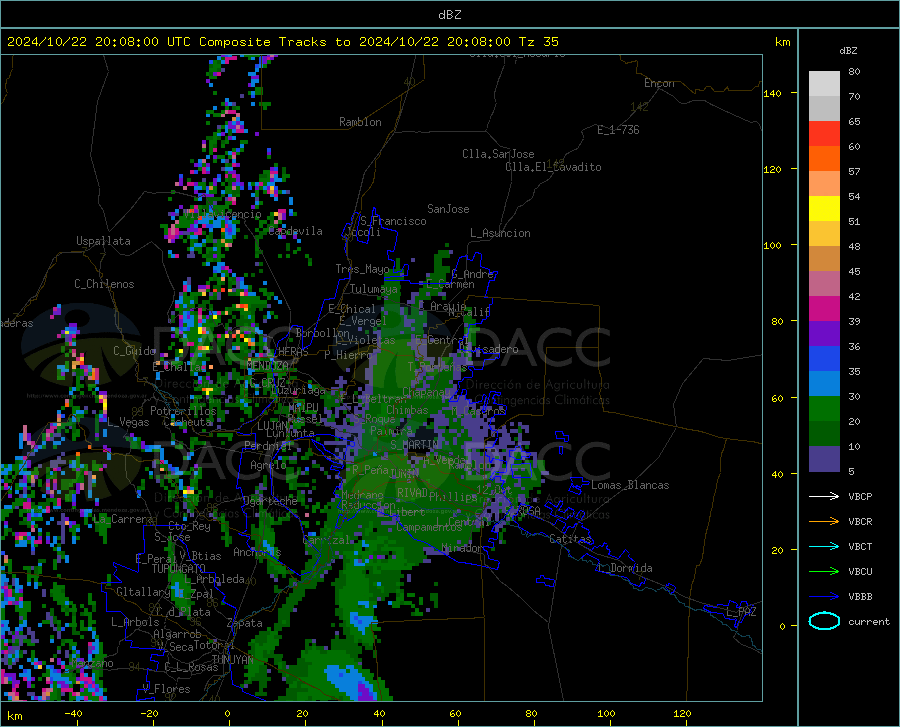This screenshot has height=727, width=900.
Task: Click the V_Flores map label
Action: (x=166, y=689)
